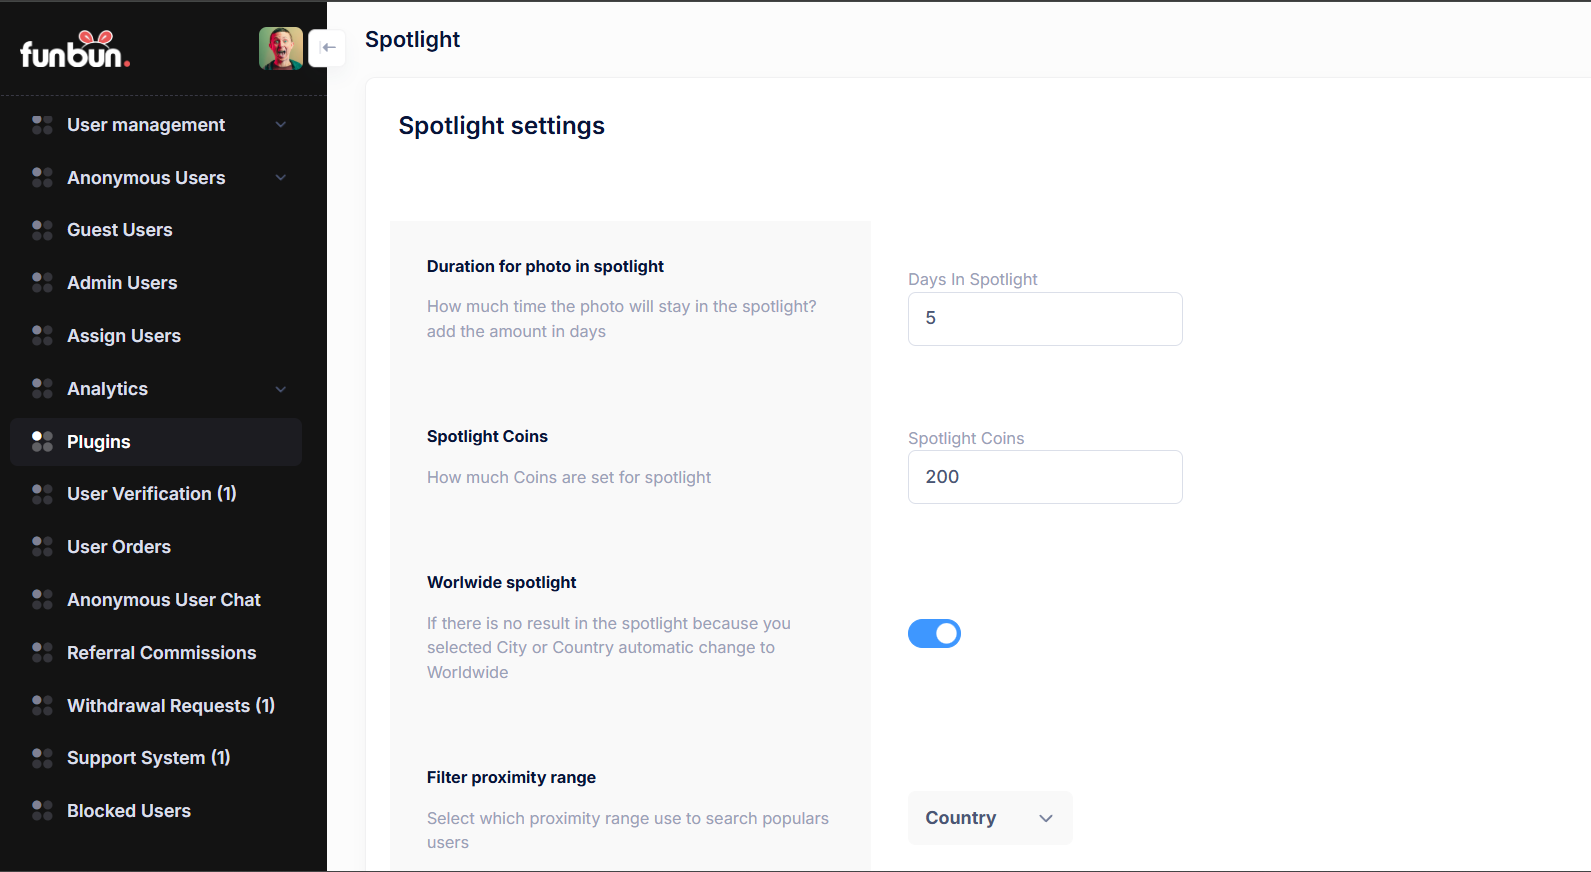The width and height of the screenshot is (1591, 872).
Task: Click the User Orders grid icon
Action: (x=42, y=546)
